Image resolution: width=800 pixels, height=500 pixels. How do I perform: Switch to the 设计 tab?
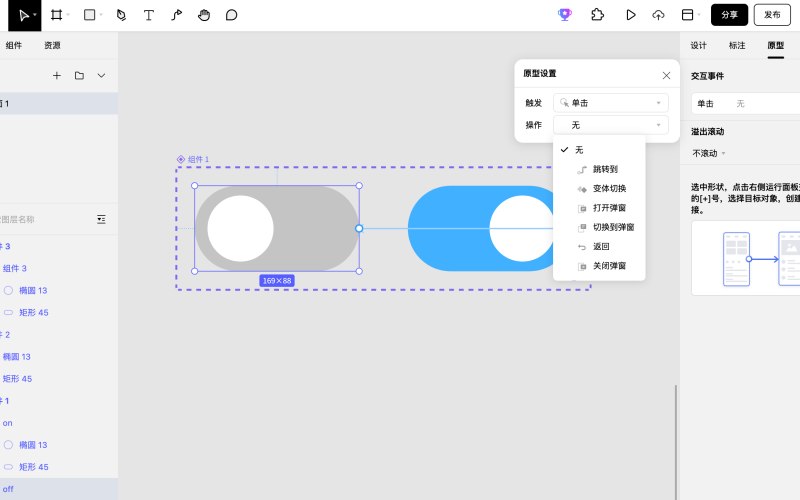(x=698, y=45)
